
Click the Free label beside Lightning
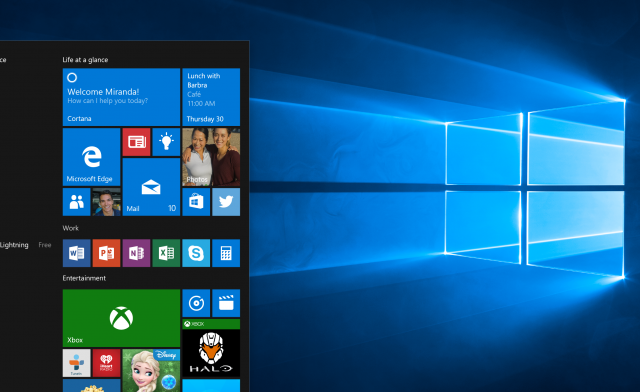coord(45,245)
